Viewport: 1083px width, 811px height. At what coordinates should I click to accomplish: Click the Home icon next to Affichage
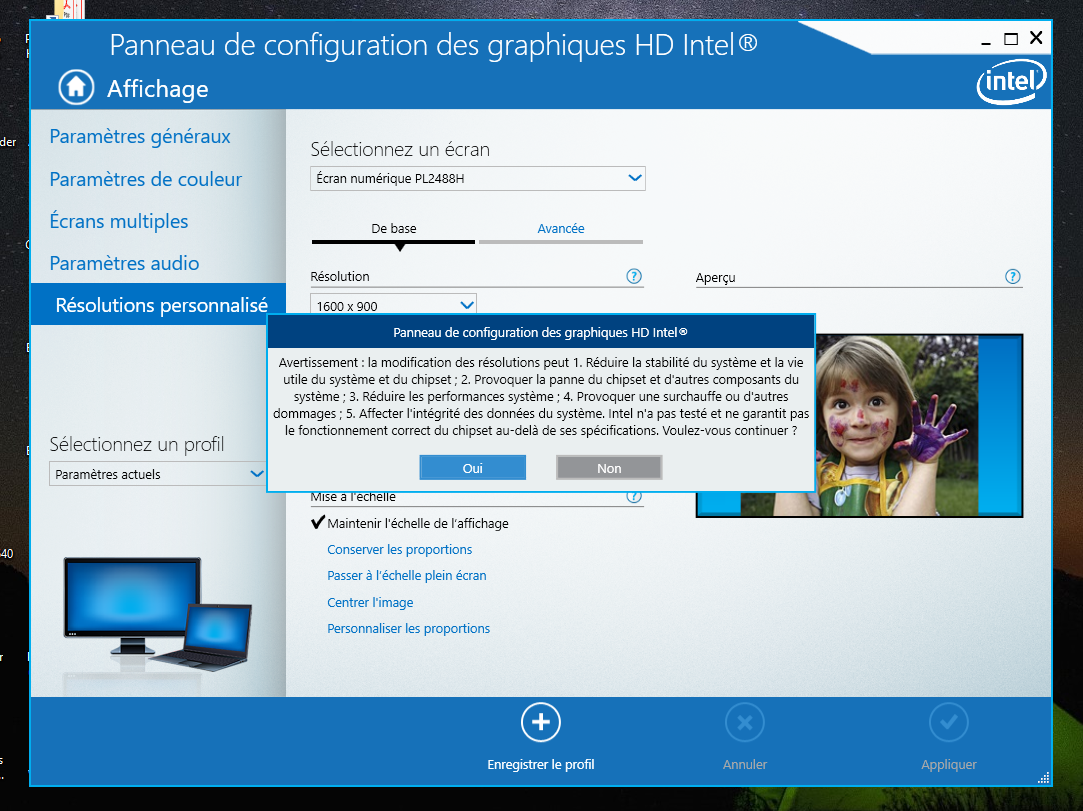click(x=76, y=88)
